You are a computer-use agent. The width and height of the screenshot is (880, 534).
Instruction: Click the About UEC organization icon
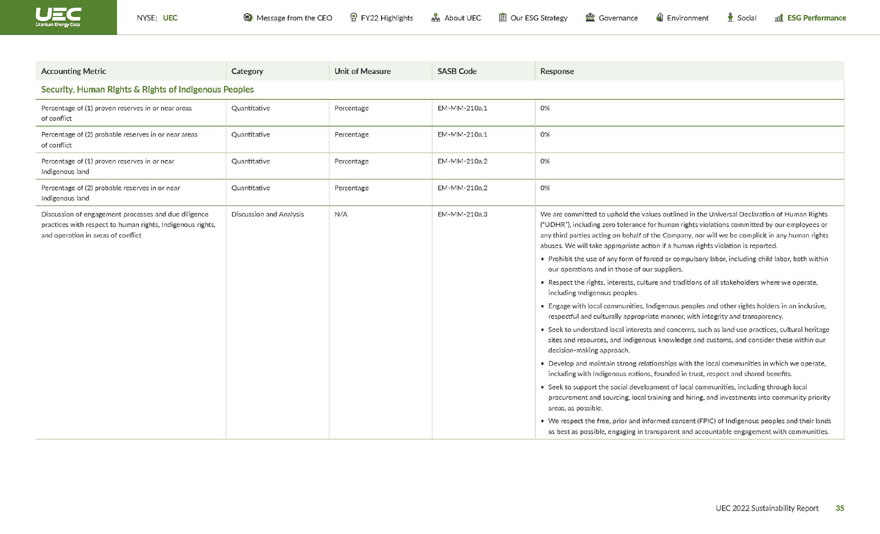436,18
